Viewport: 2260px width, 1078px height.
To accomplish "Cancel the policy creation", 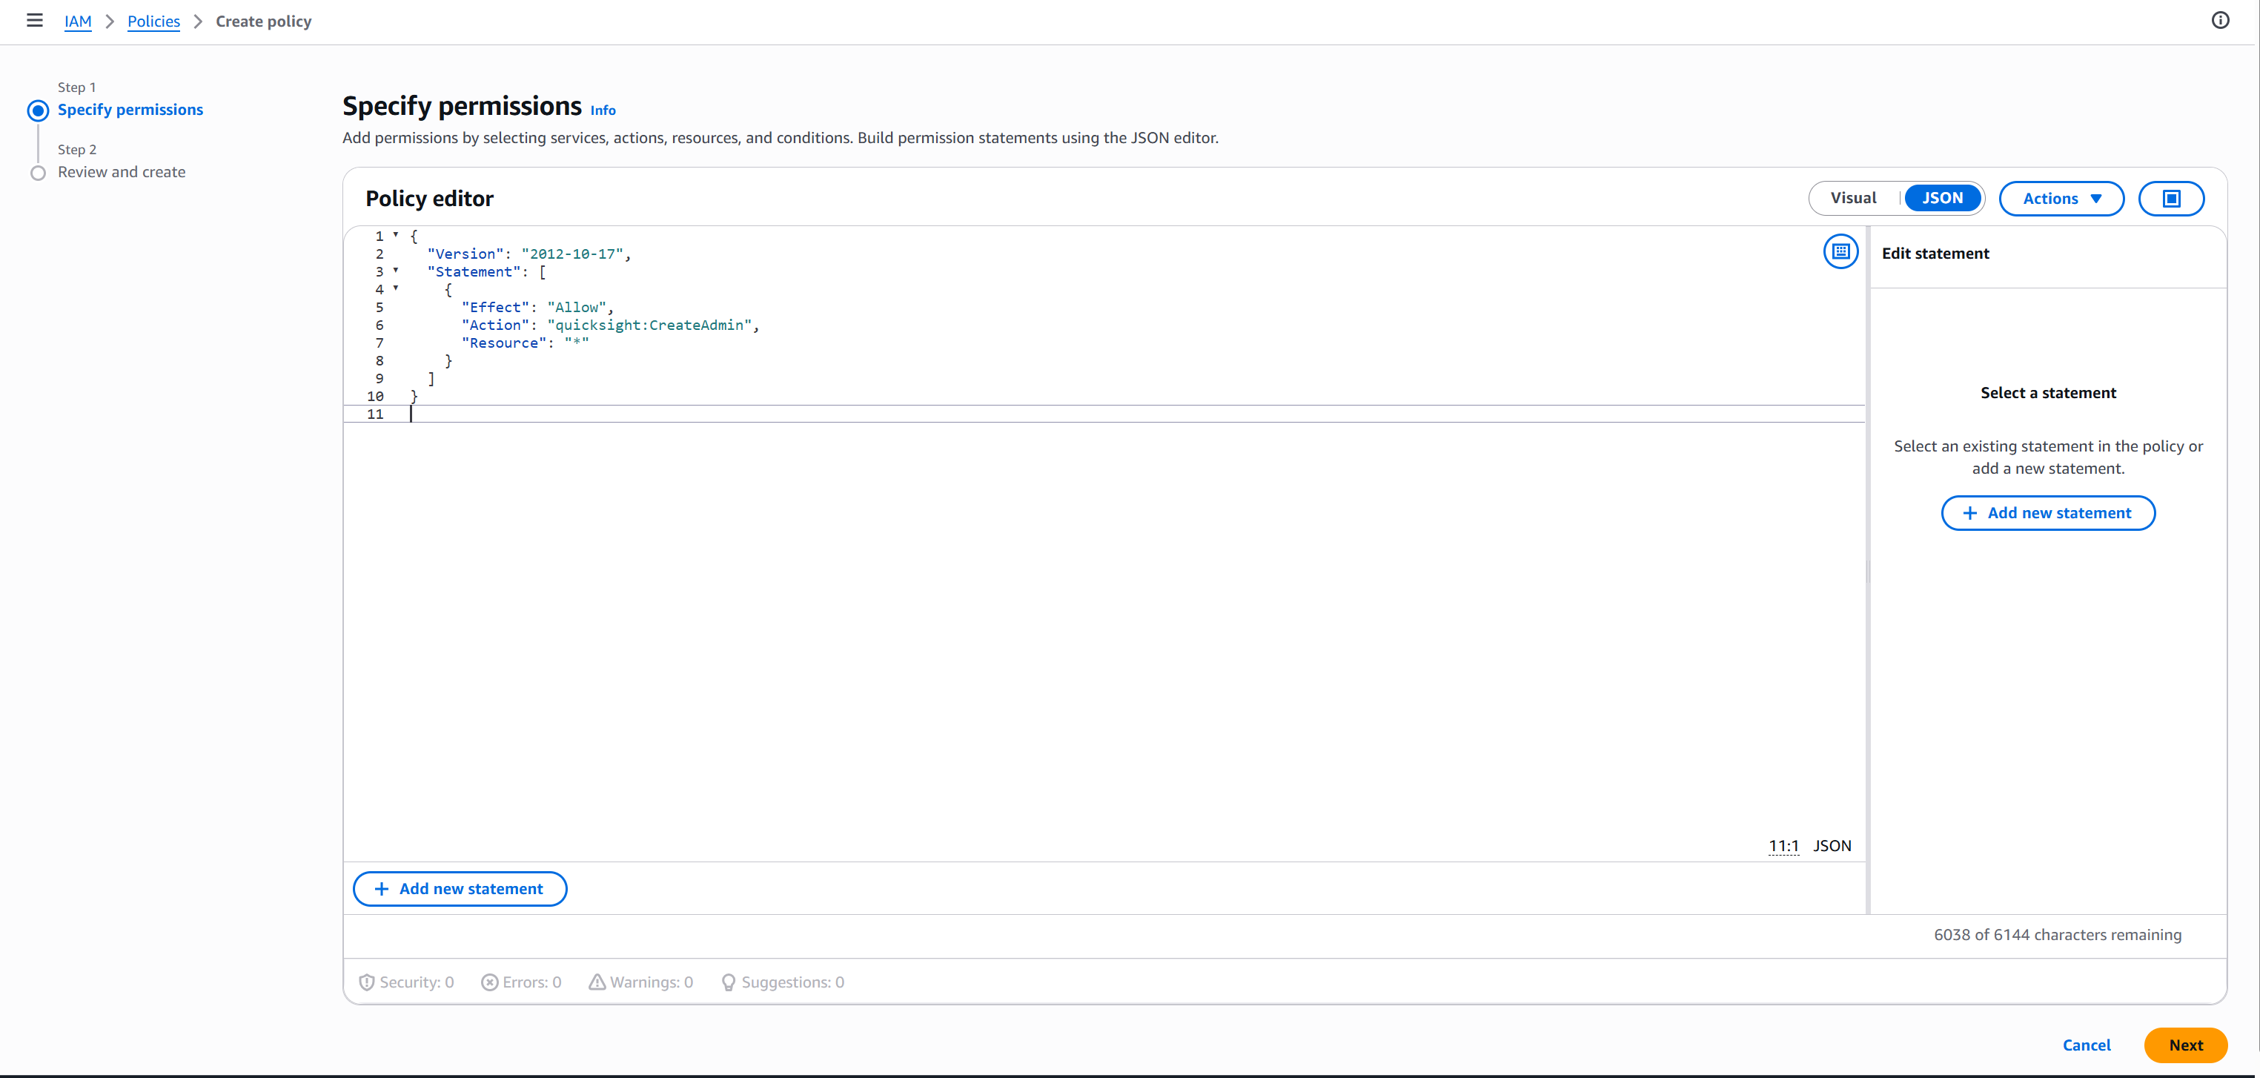I will pyautogui.click(x=2086, y=1045).
